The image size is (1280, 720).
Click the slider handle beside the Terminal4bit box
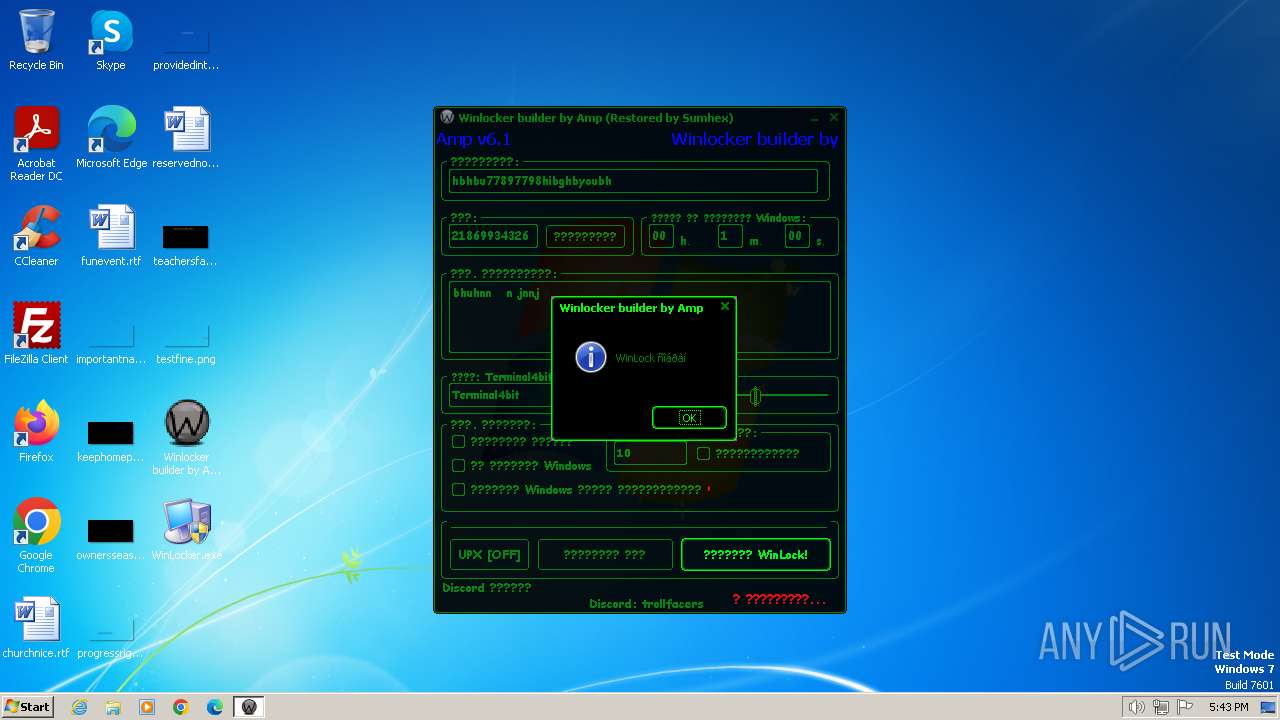(755, 396)
